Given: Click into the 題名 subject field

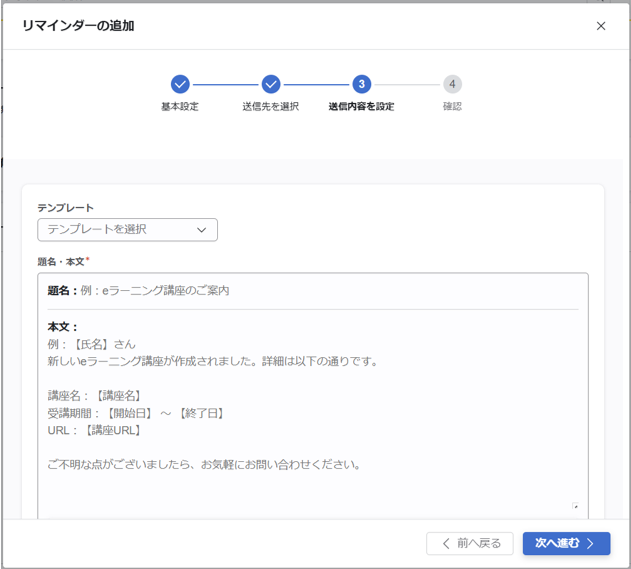Looking at the screenshot, I should (x=313, y=291).
